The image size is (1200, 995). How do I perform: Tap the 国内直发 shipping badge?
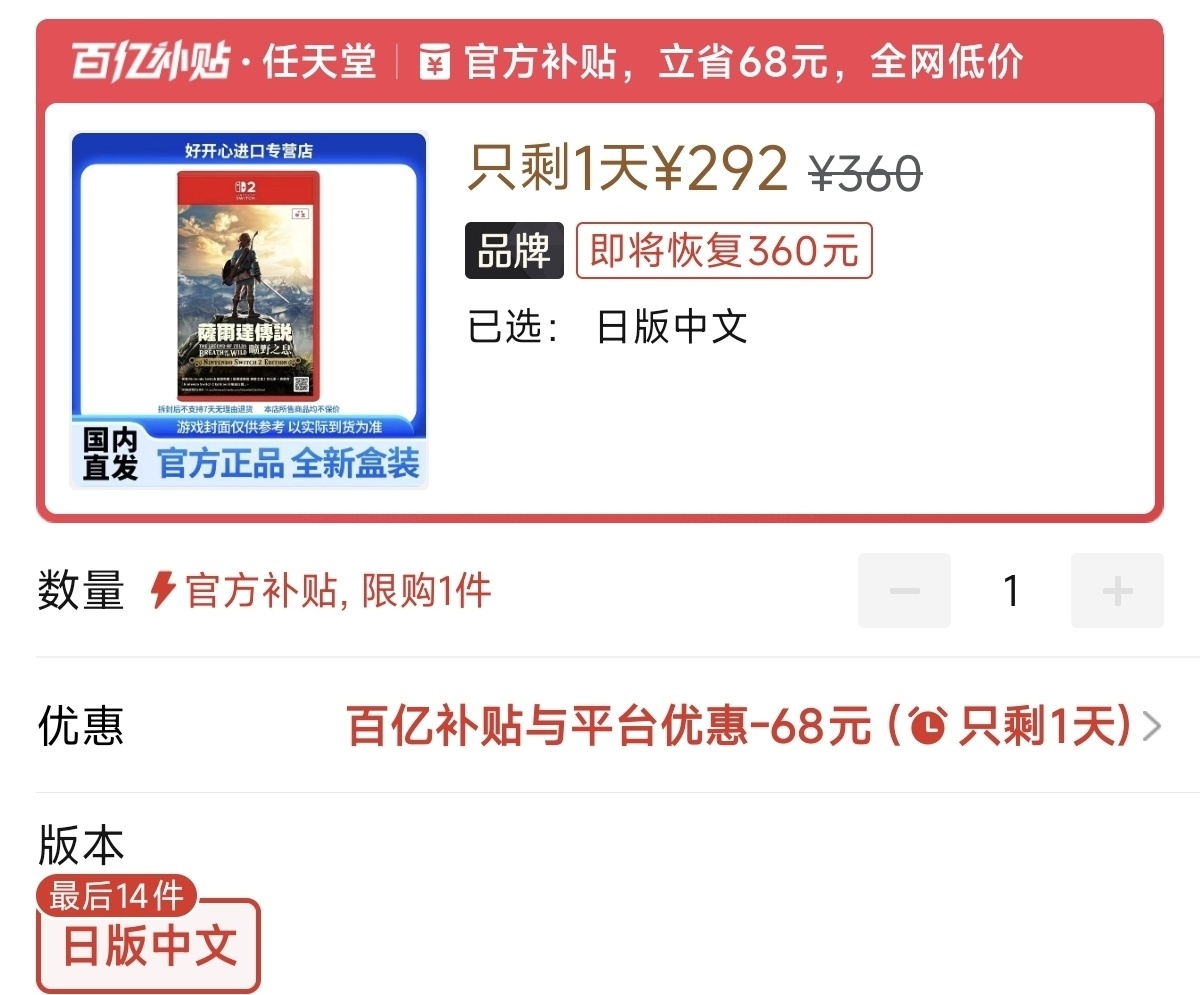tap(110, 456)
